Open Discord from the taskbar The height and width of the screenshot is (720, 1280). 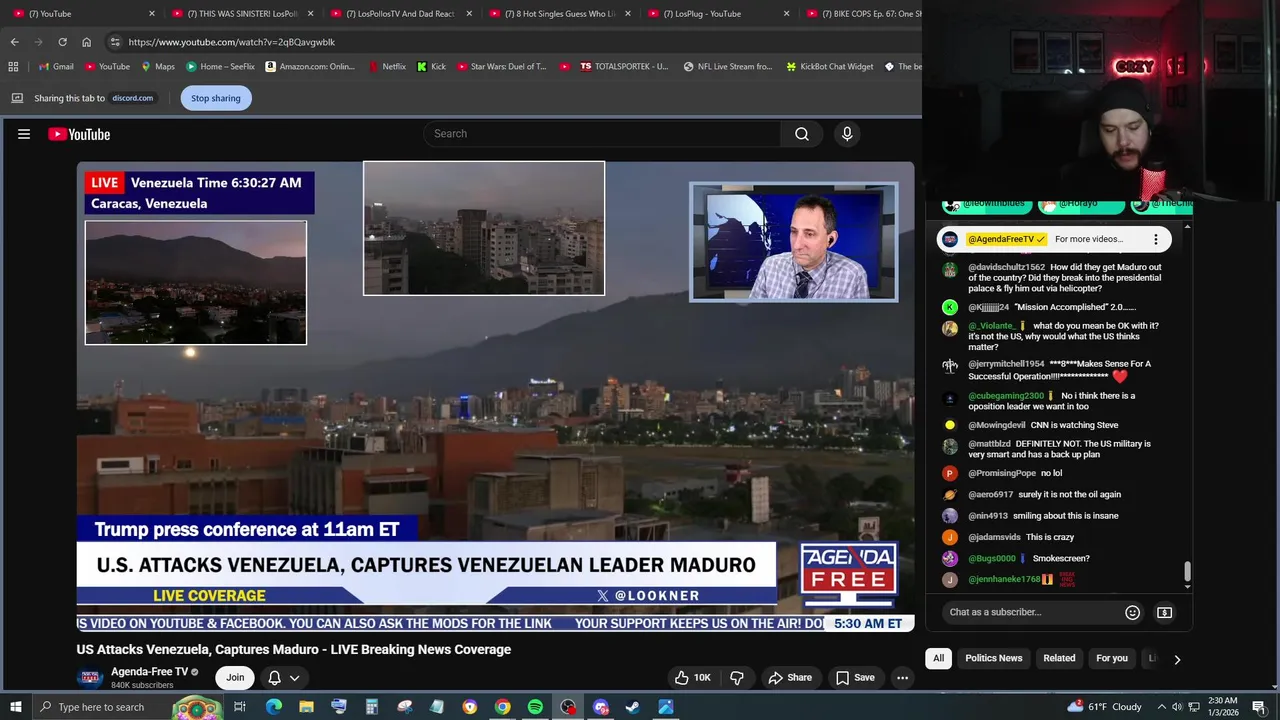601,707
